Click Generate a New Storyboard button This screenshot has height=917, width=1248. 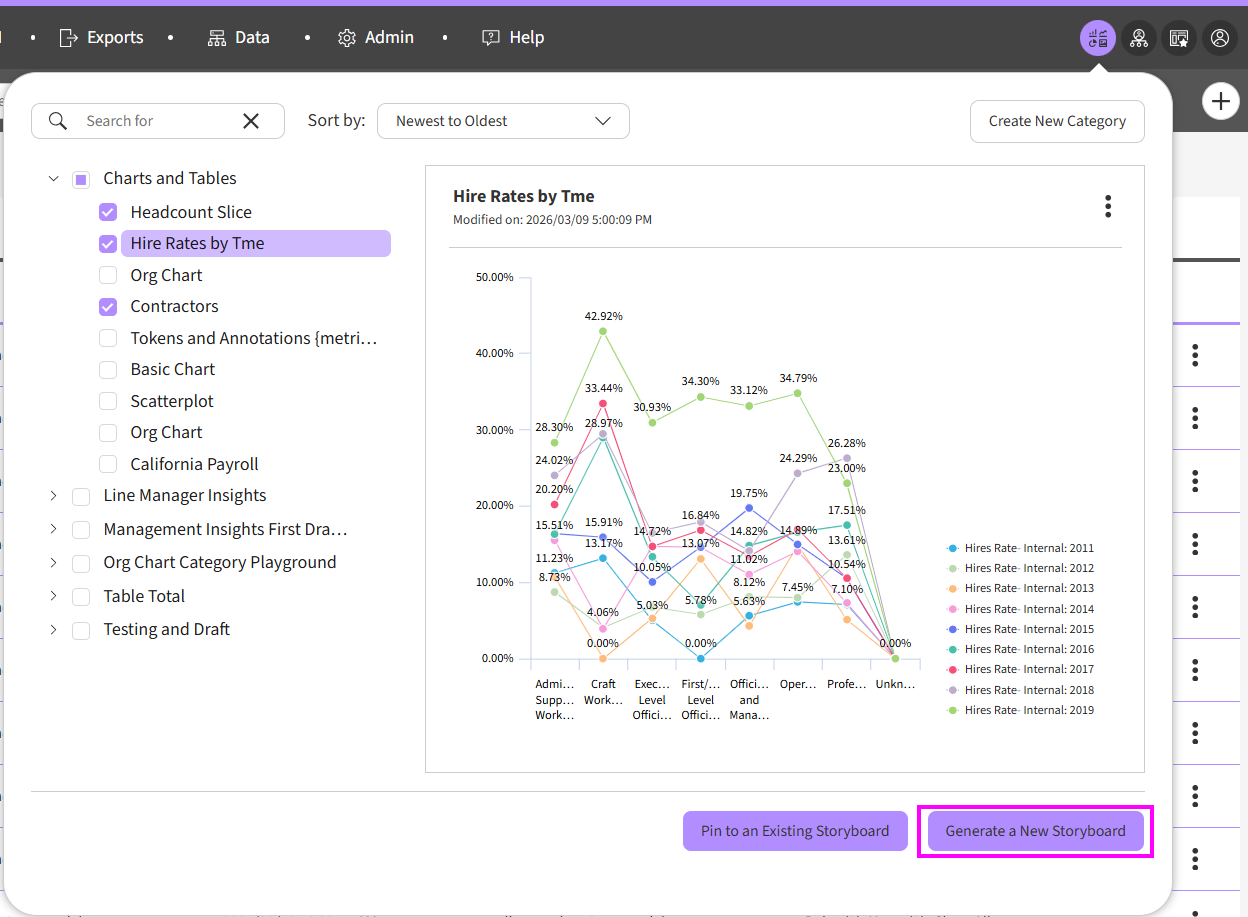click(1035, 831)
